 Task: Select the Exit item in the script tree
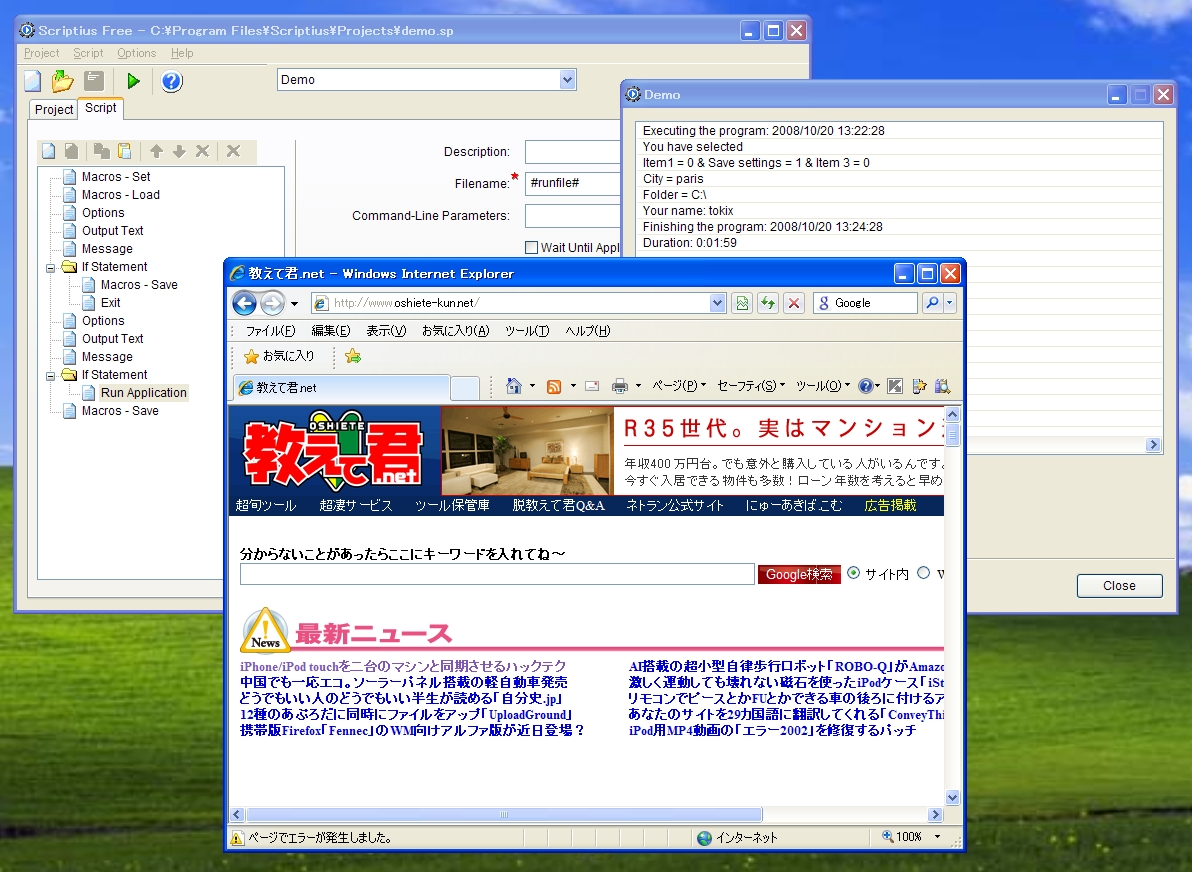(111, 303)
